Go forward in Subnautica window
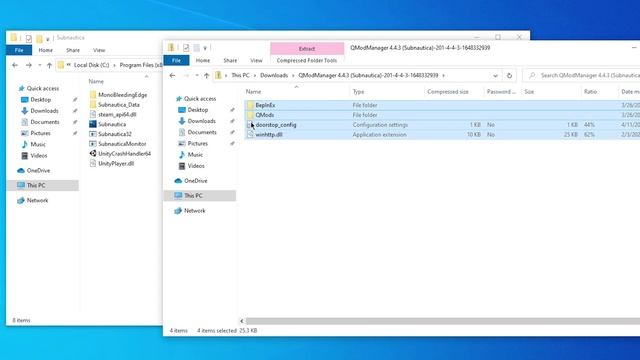Viewport: 640px width, 360px height. click(29, 65)
